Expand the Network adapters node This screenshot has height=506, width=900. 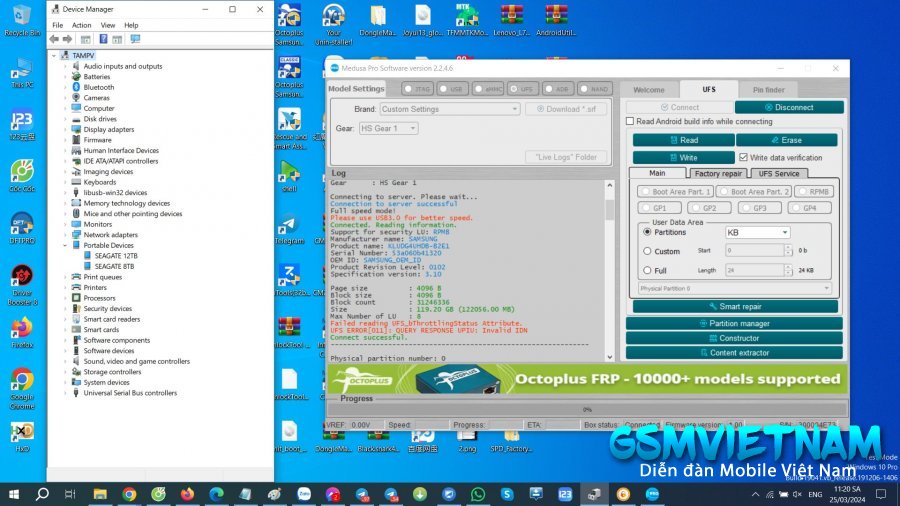click(x=65, y=235)
